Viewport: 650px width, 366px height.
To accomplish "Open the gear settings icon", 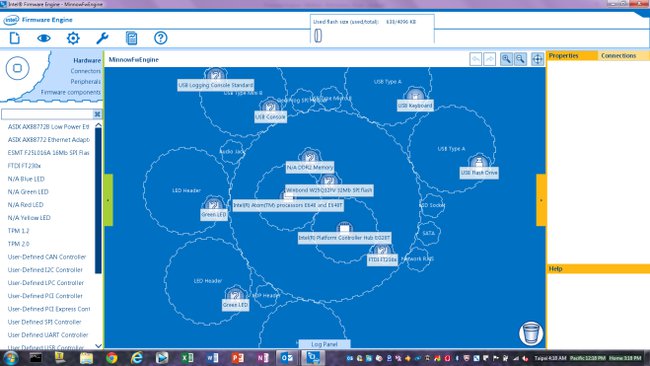I will click(73, 38).
